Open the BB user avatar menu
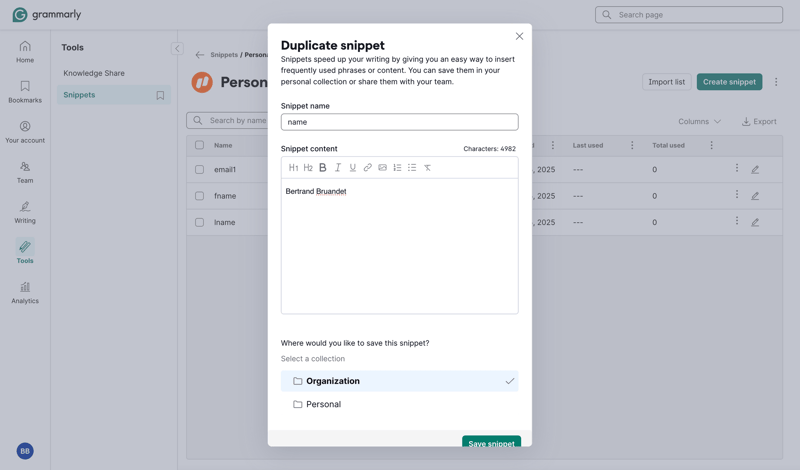 [25, 451]
